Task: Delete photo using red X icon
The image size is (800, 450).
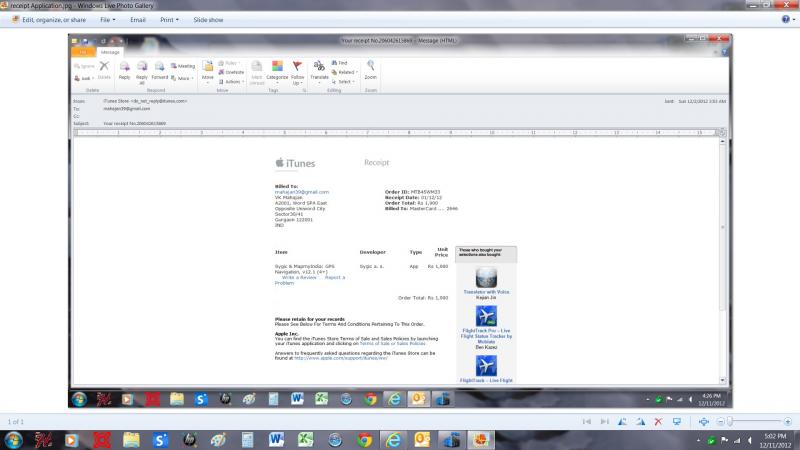Action: (x=658, y=421)
